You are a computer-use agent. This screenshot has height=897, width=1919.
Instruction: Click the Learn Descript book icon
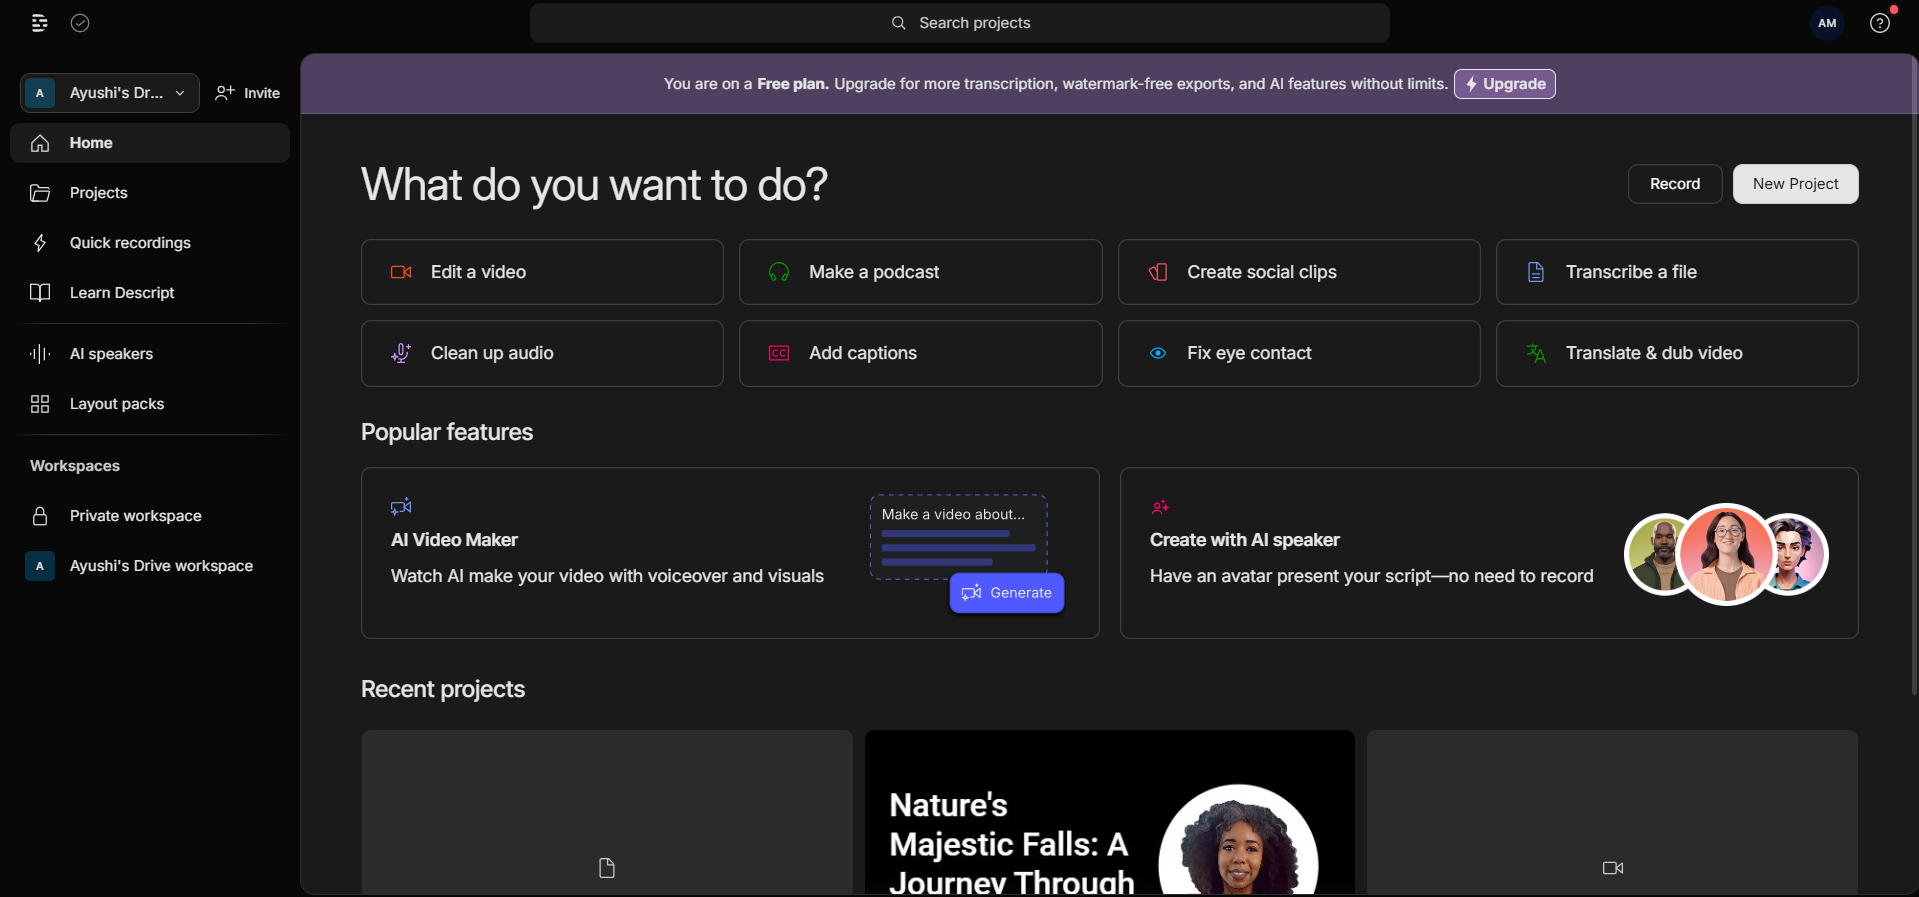coord(40,293)
